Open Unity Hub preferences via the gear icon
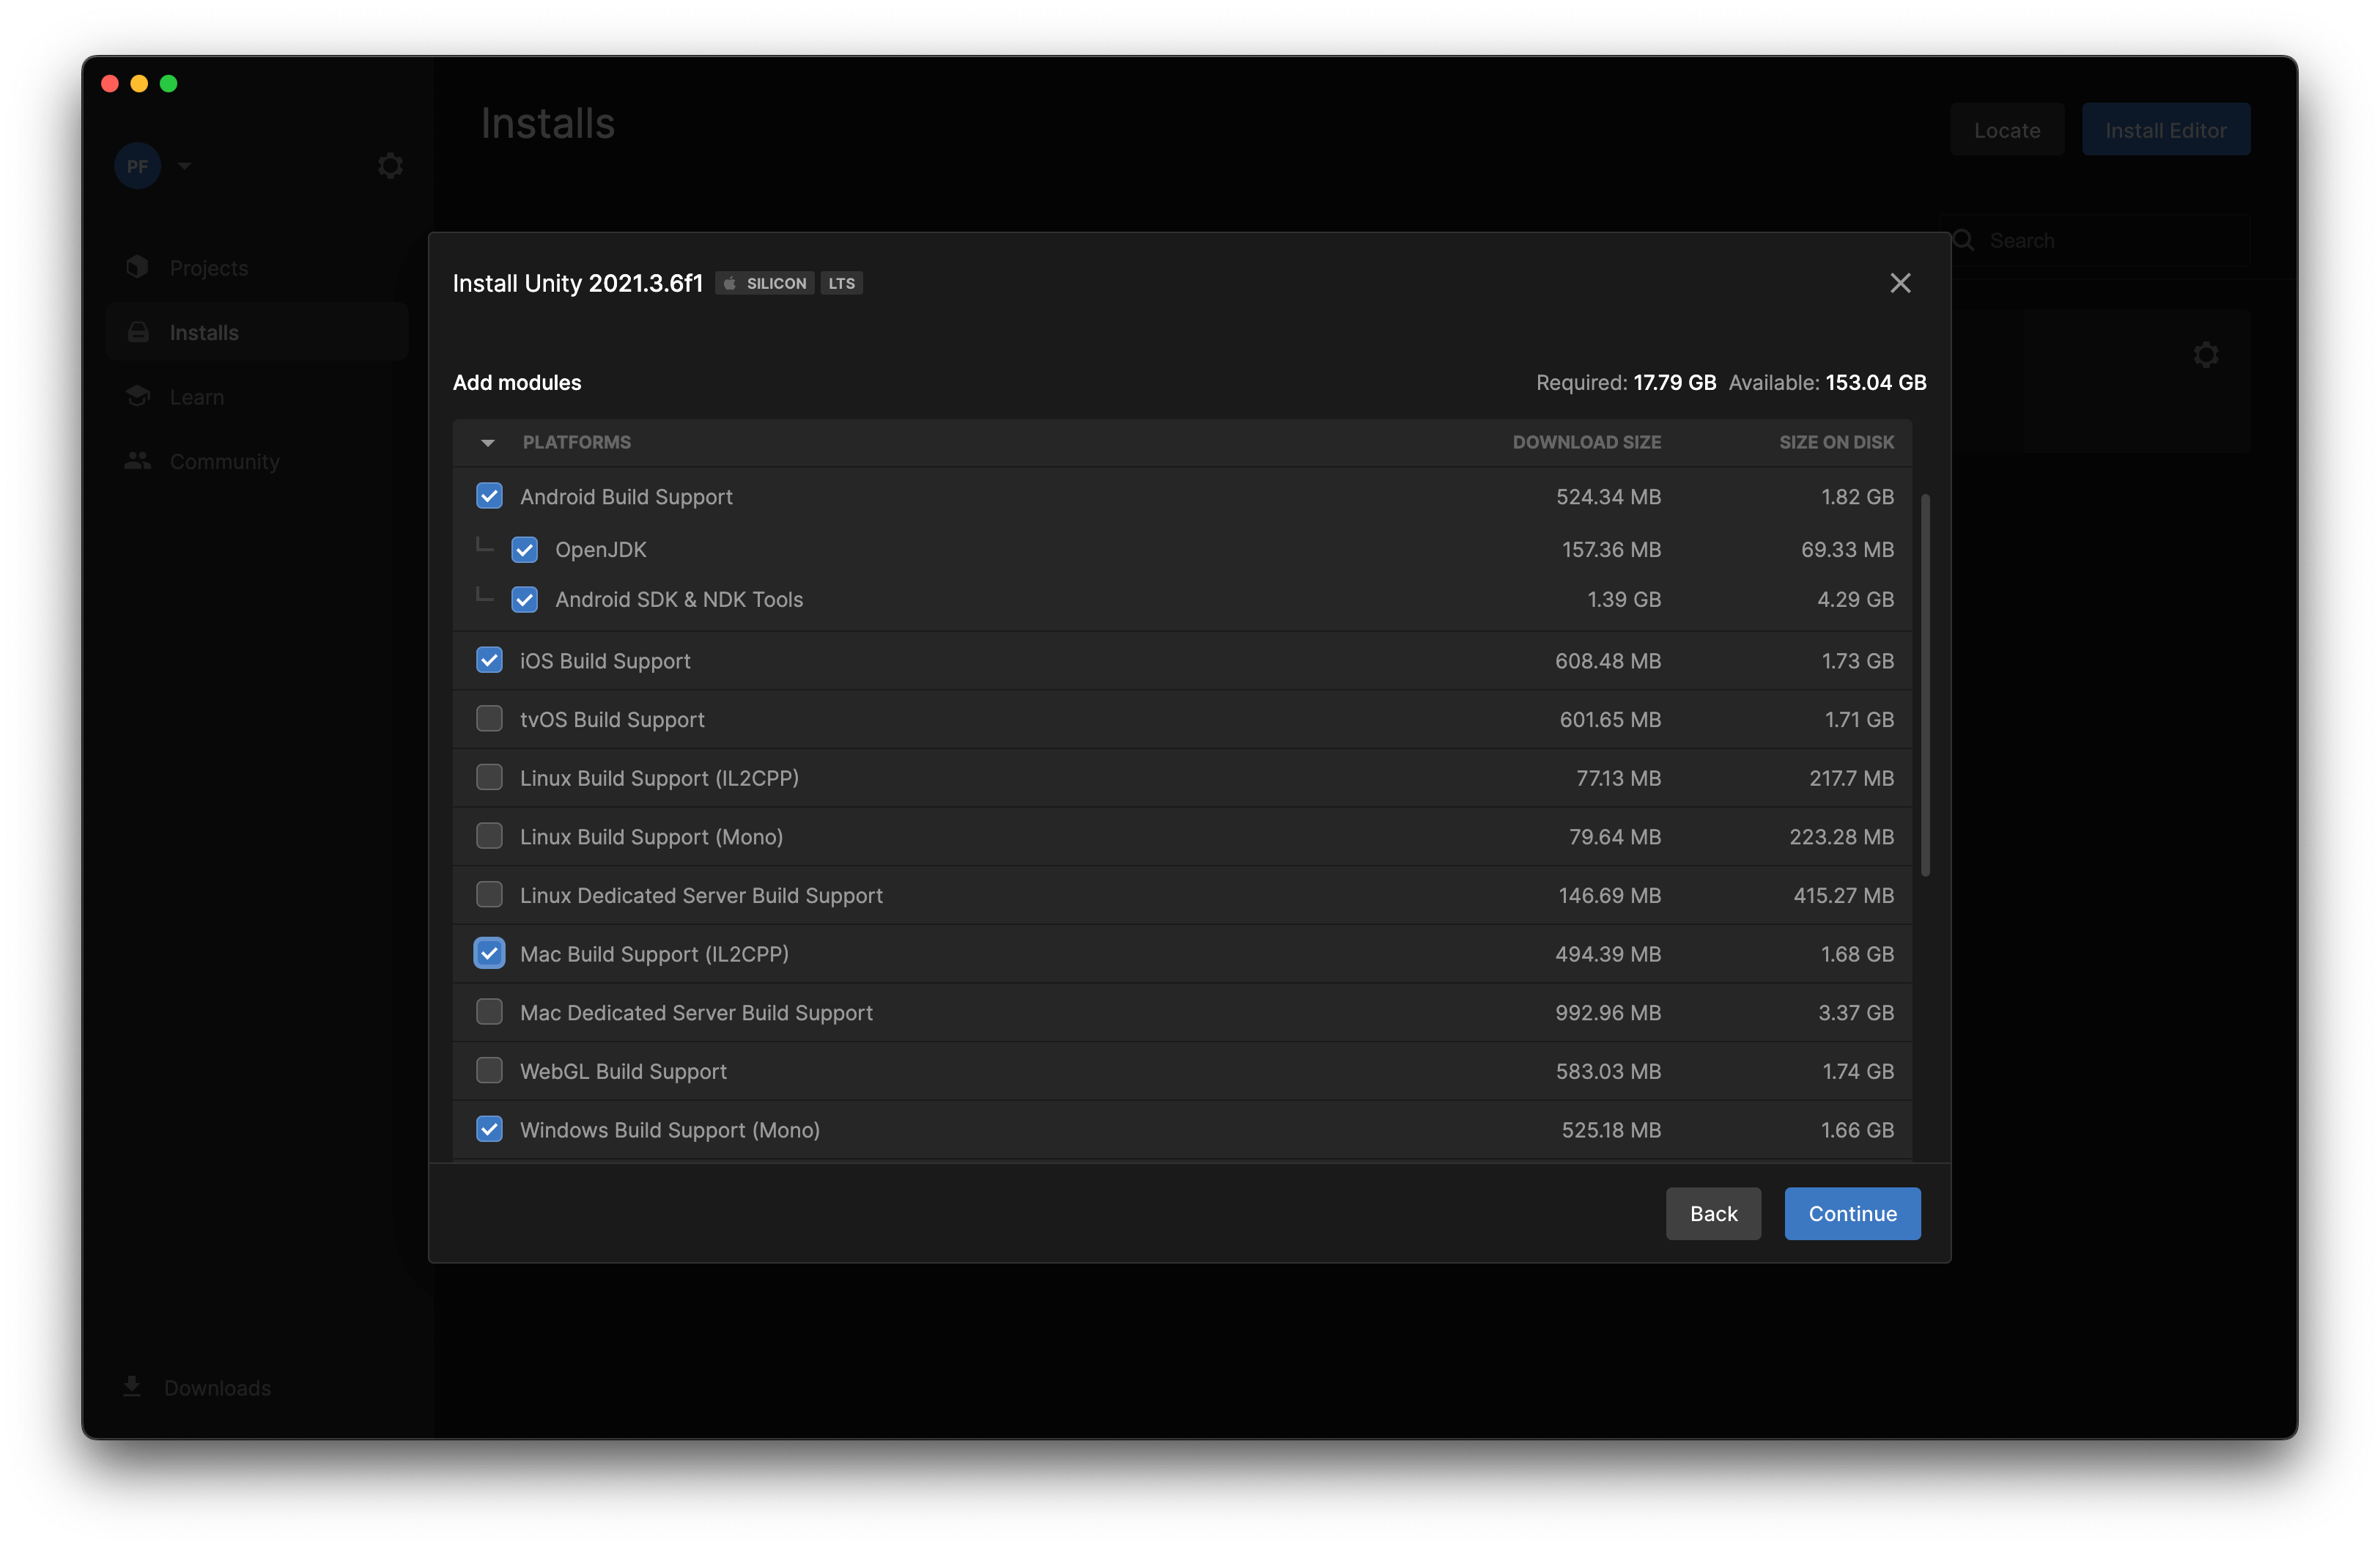 click(x=389, y=165)
